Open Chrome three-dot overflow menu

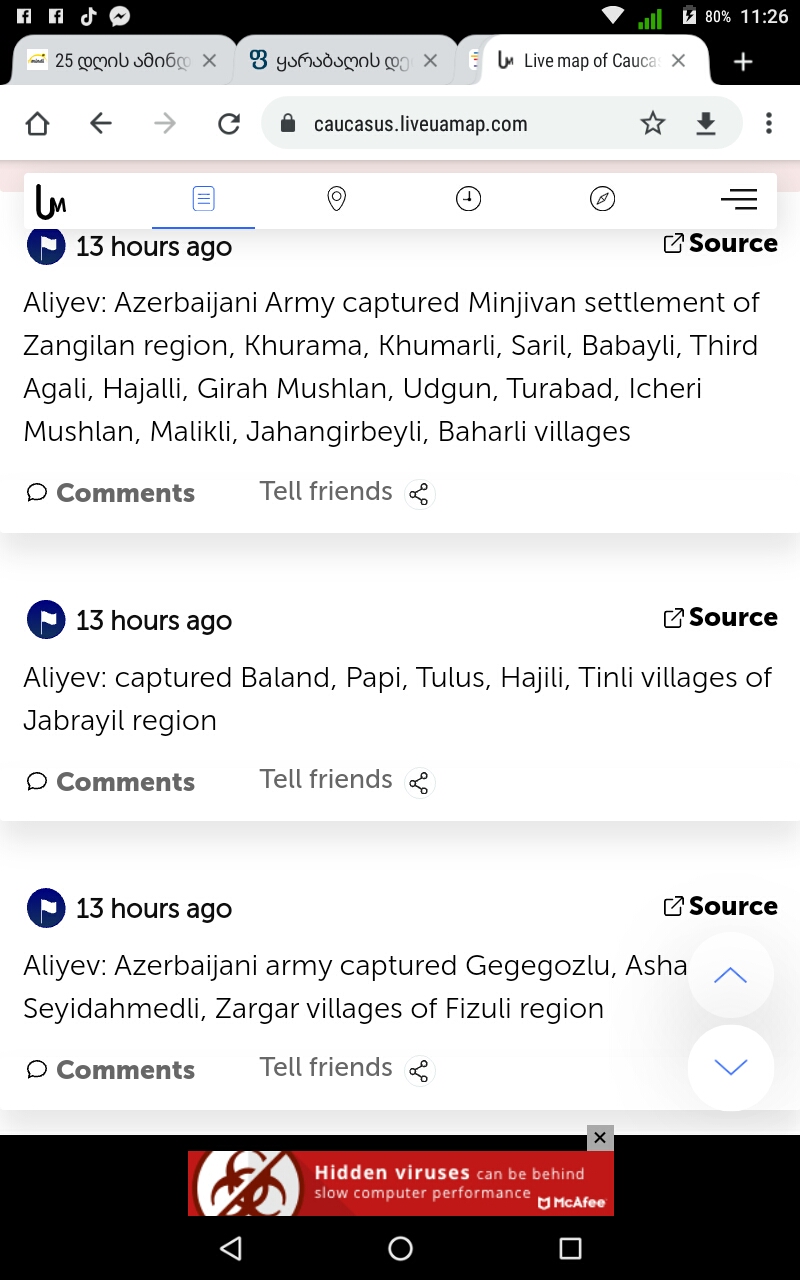(x=768, y=123)
